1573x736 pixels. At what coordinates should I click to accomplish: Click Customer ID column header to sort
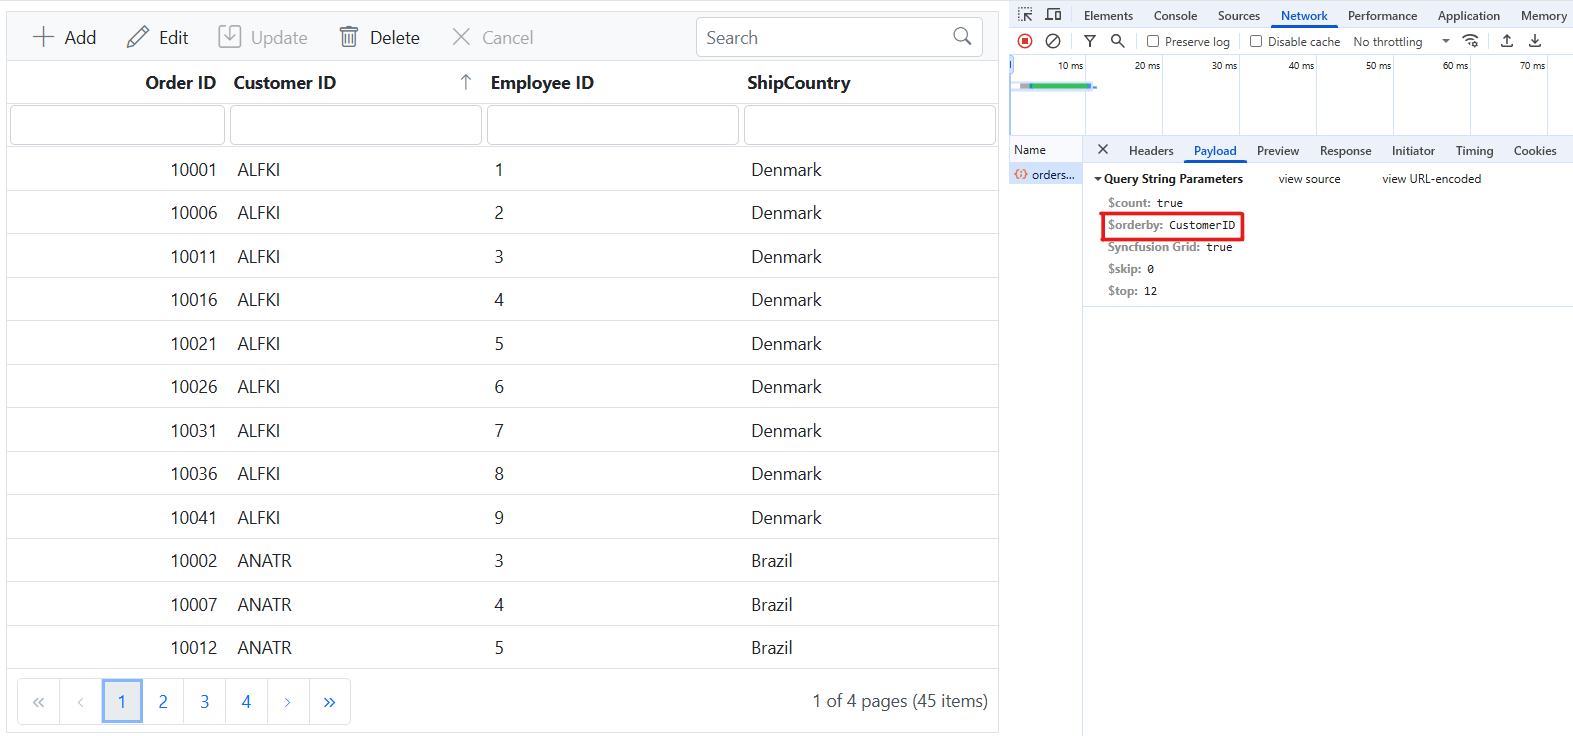coord(285,83)
